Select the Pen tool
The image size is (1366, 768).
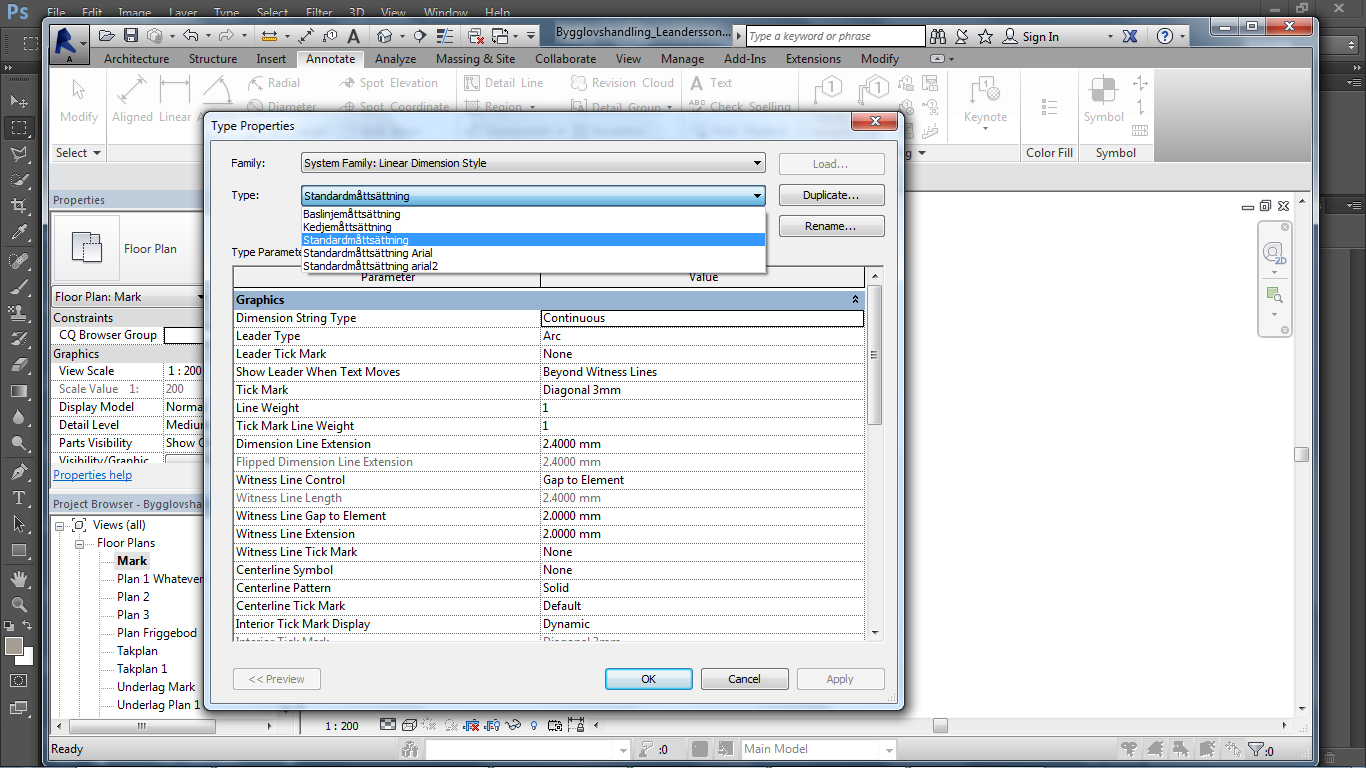[x=19, y=472]
